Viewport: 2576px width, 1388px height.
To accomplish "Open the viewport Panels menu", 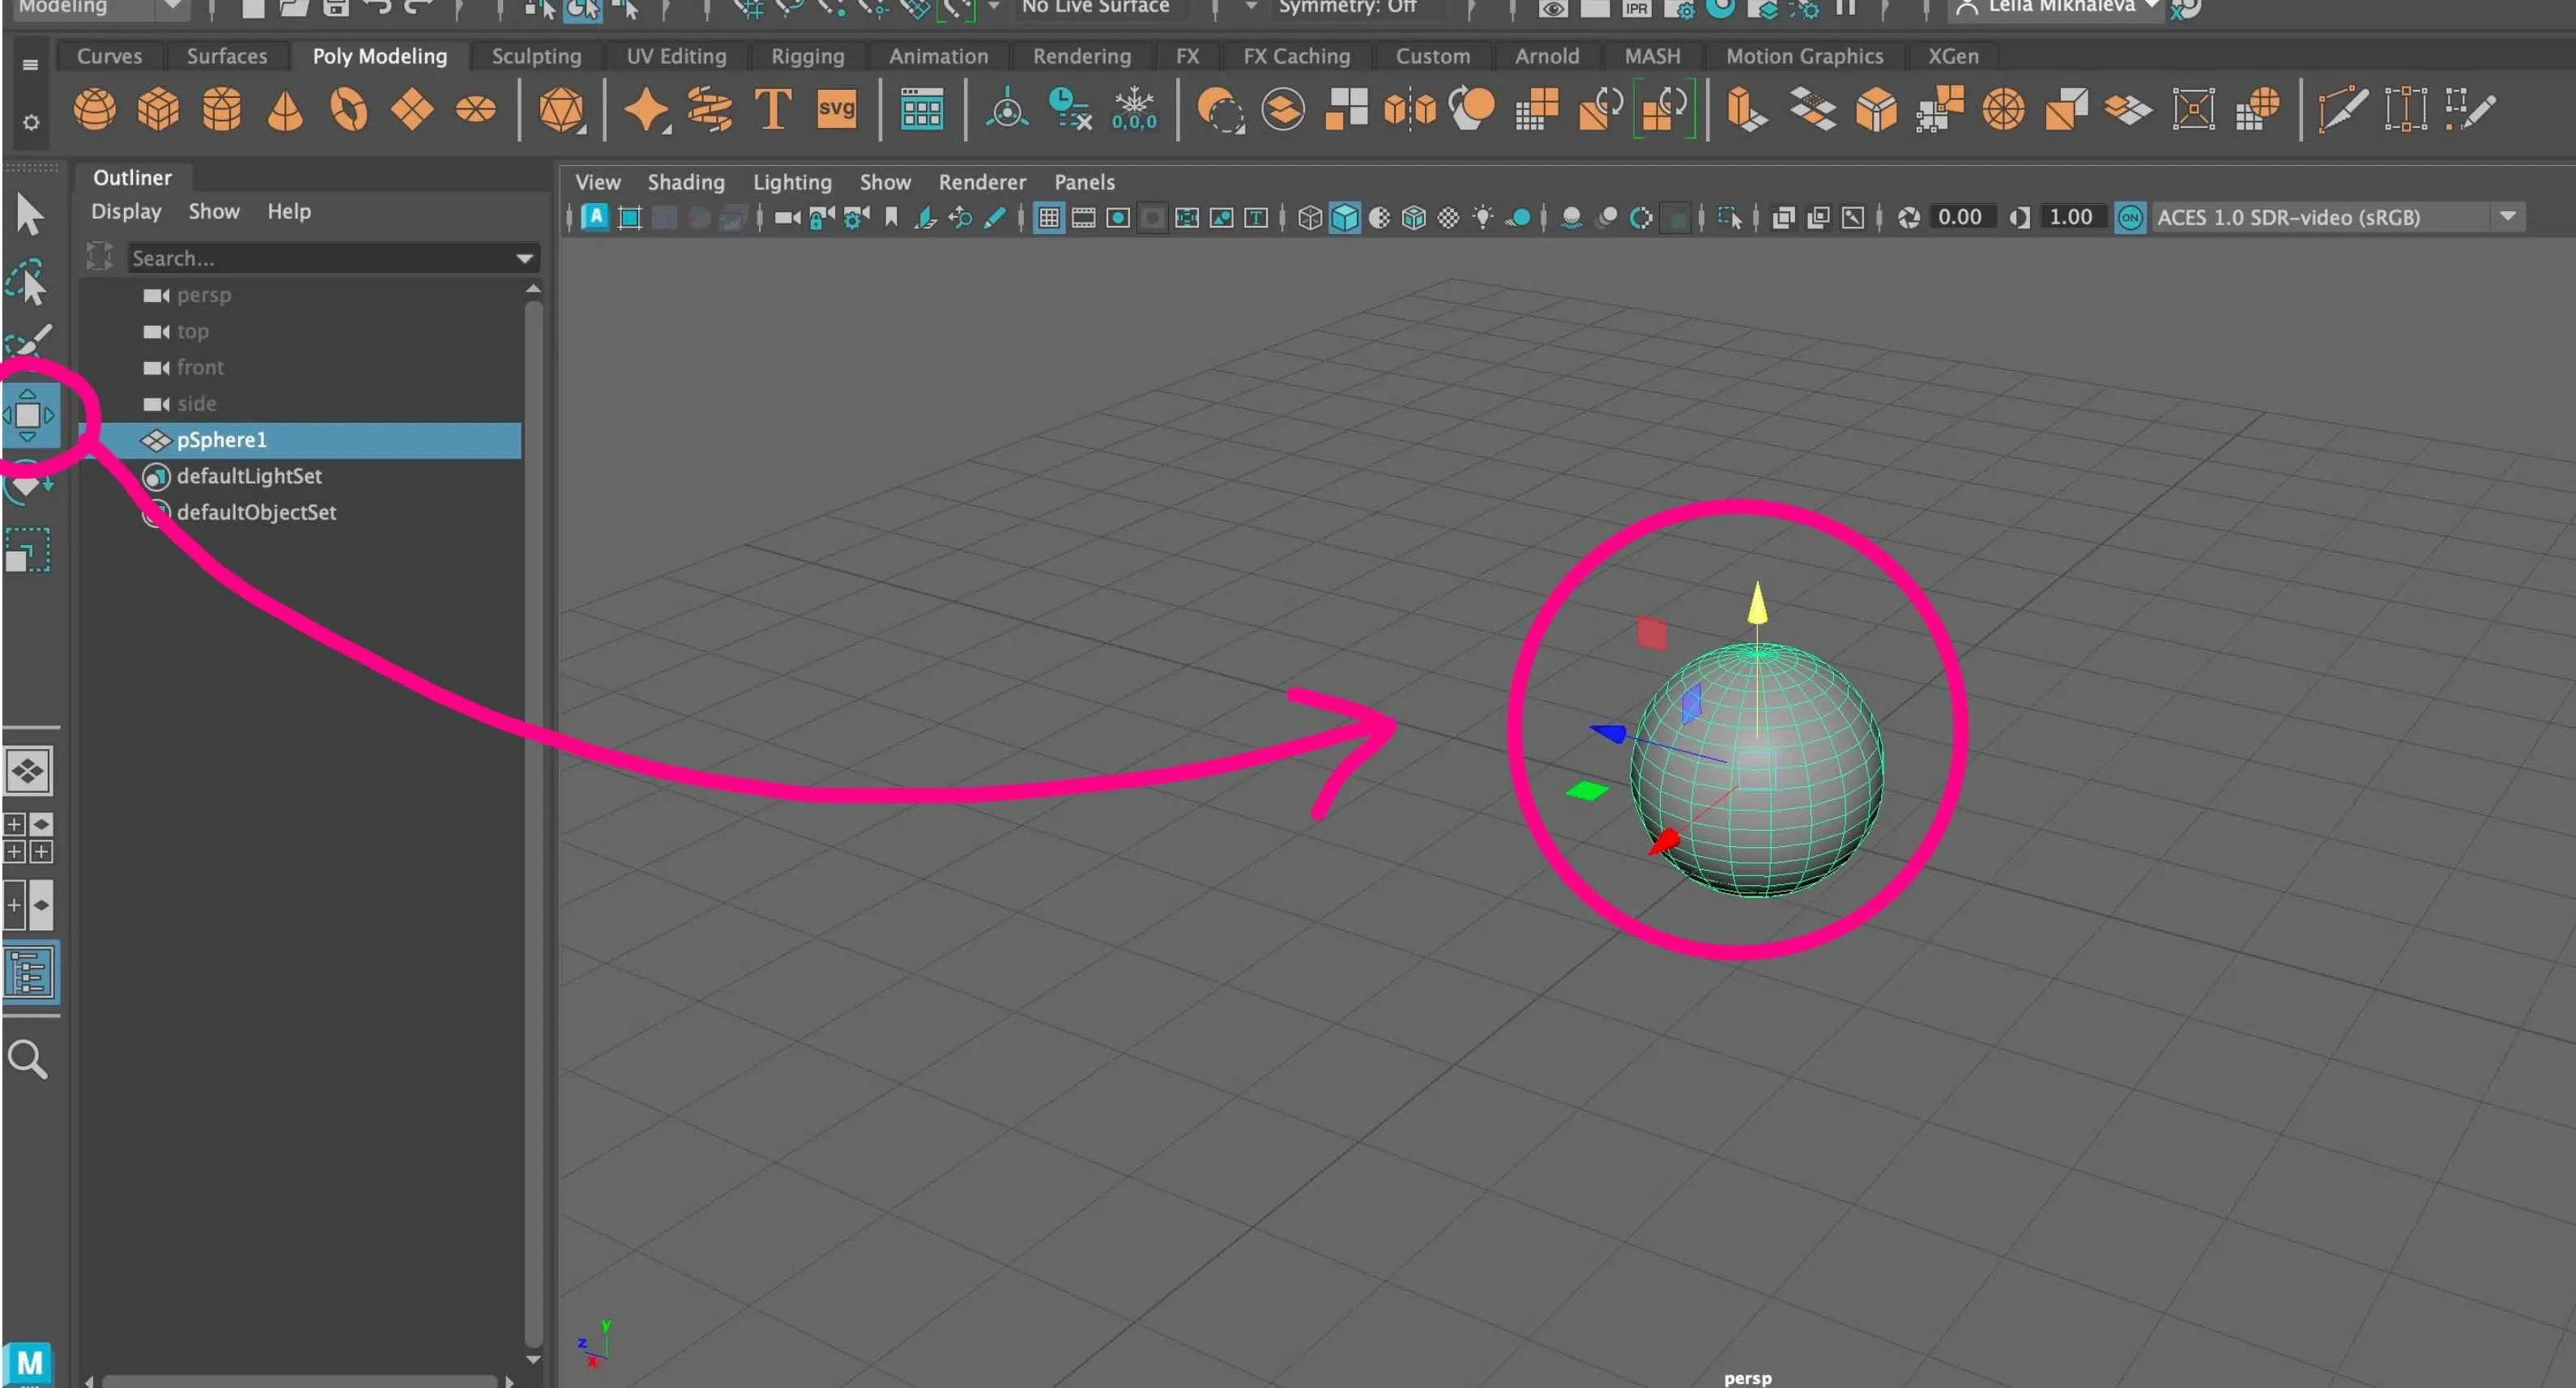I will [1084, 182].
